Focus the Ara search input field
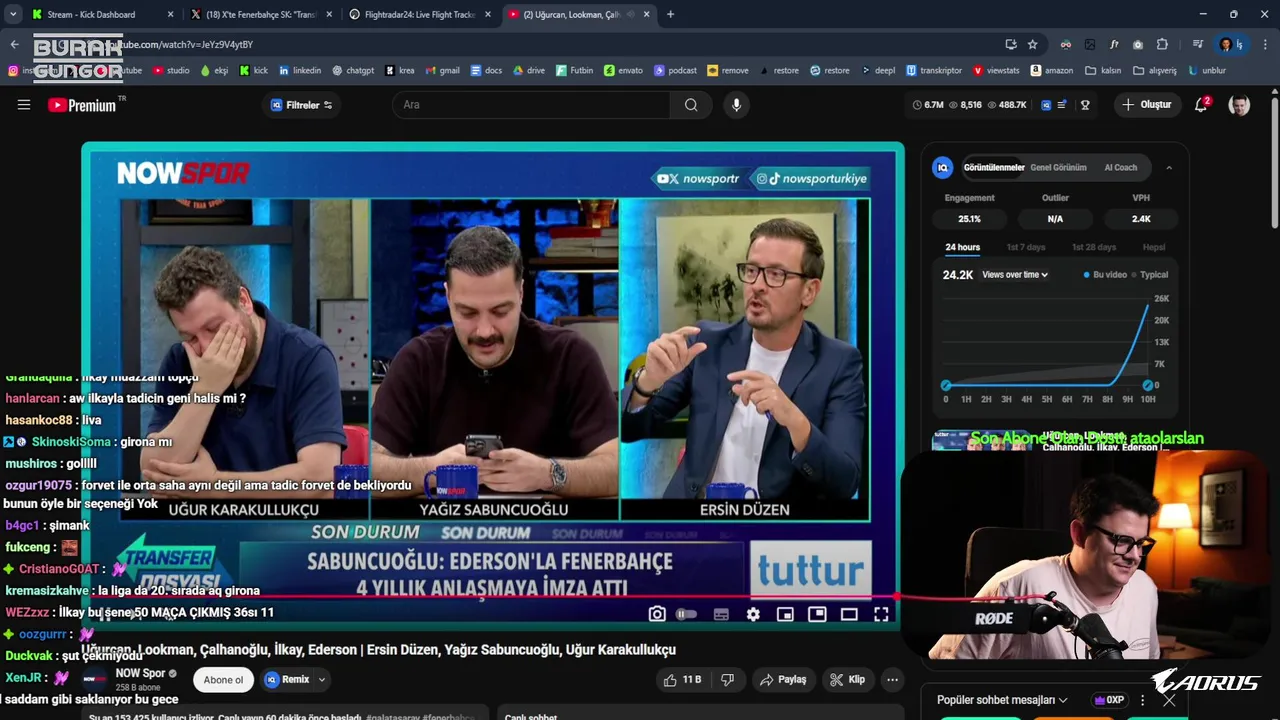This screenshot has width=1280, height=720. pyautogui.click(x=533, y=105)
